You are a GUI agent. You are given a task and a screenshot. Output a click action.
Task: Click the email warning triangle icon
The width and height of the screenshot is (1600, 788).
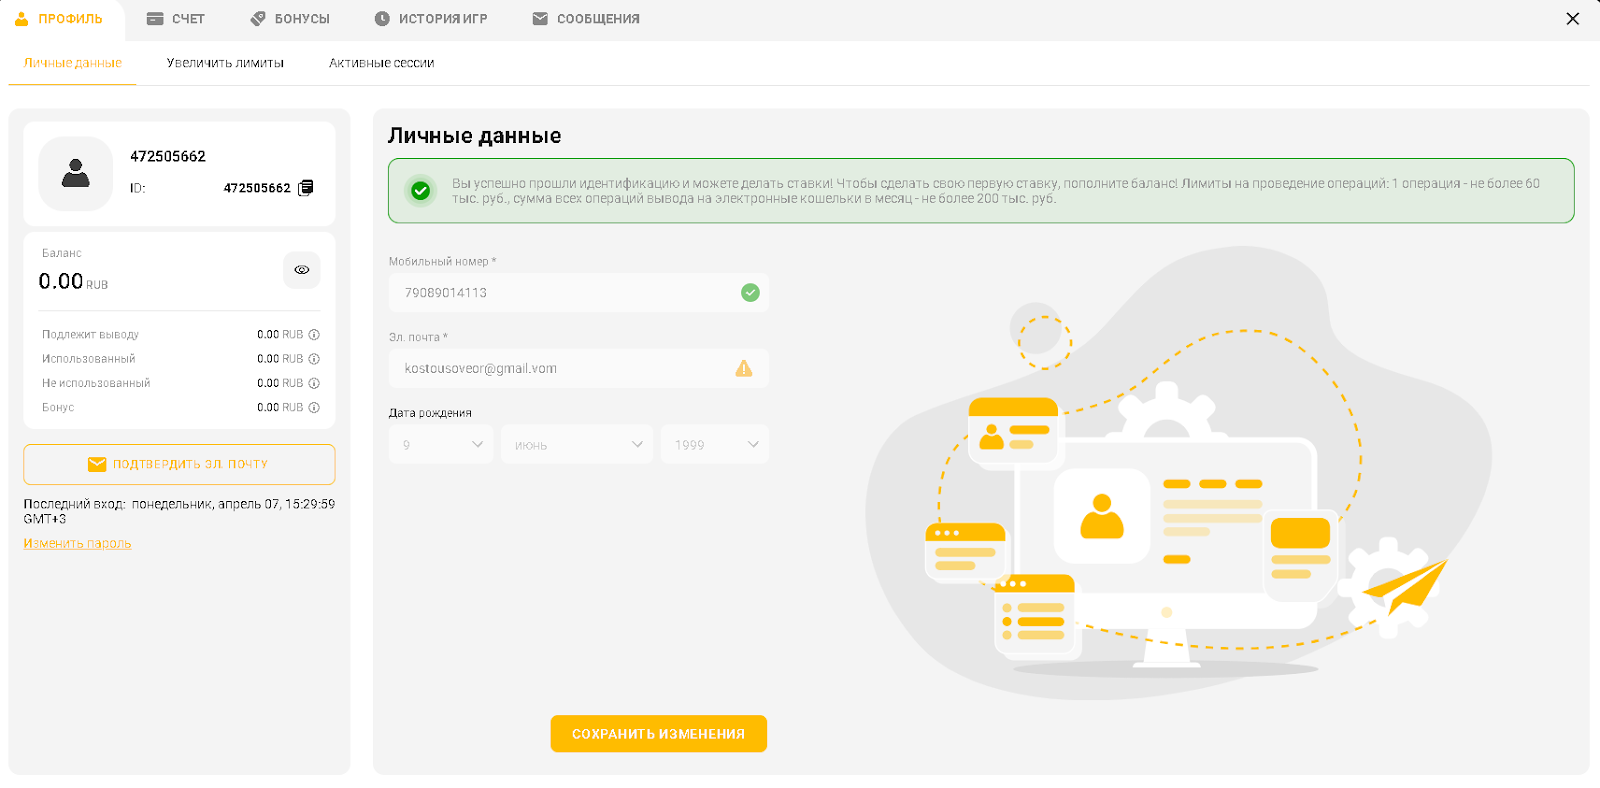pos(744,368)
